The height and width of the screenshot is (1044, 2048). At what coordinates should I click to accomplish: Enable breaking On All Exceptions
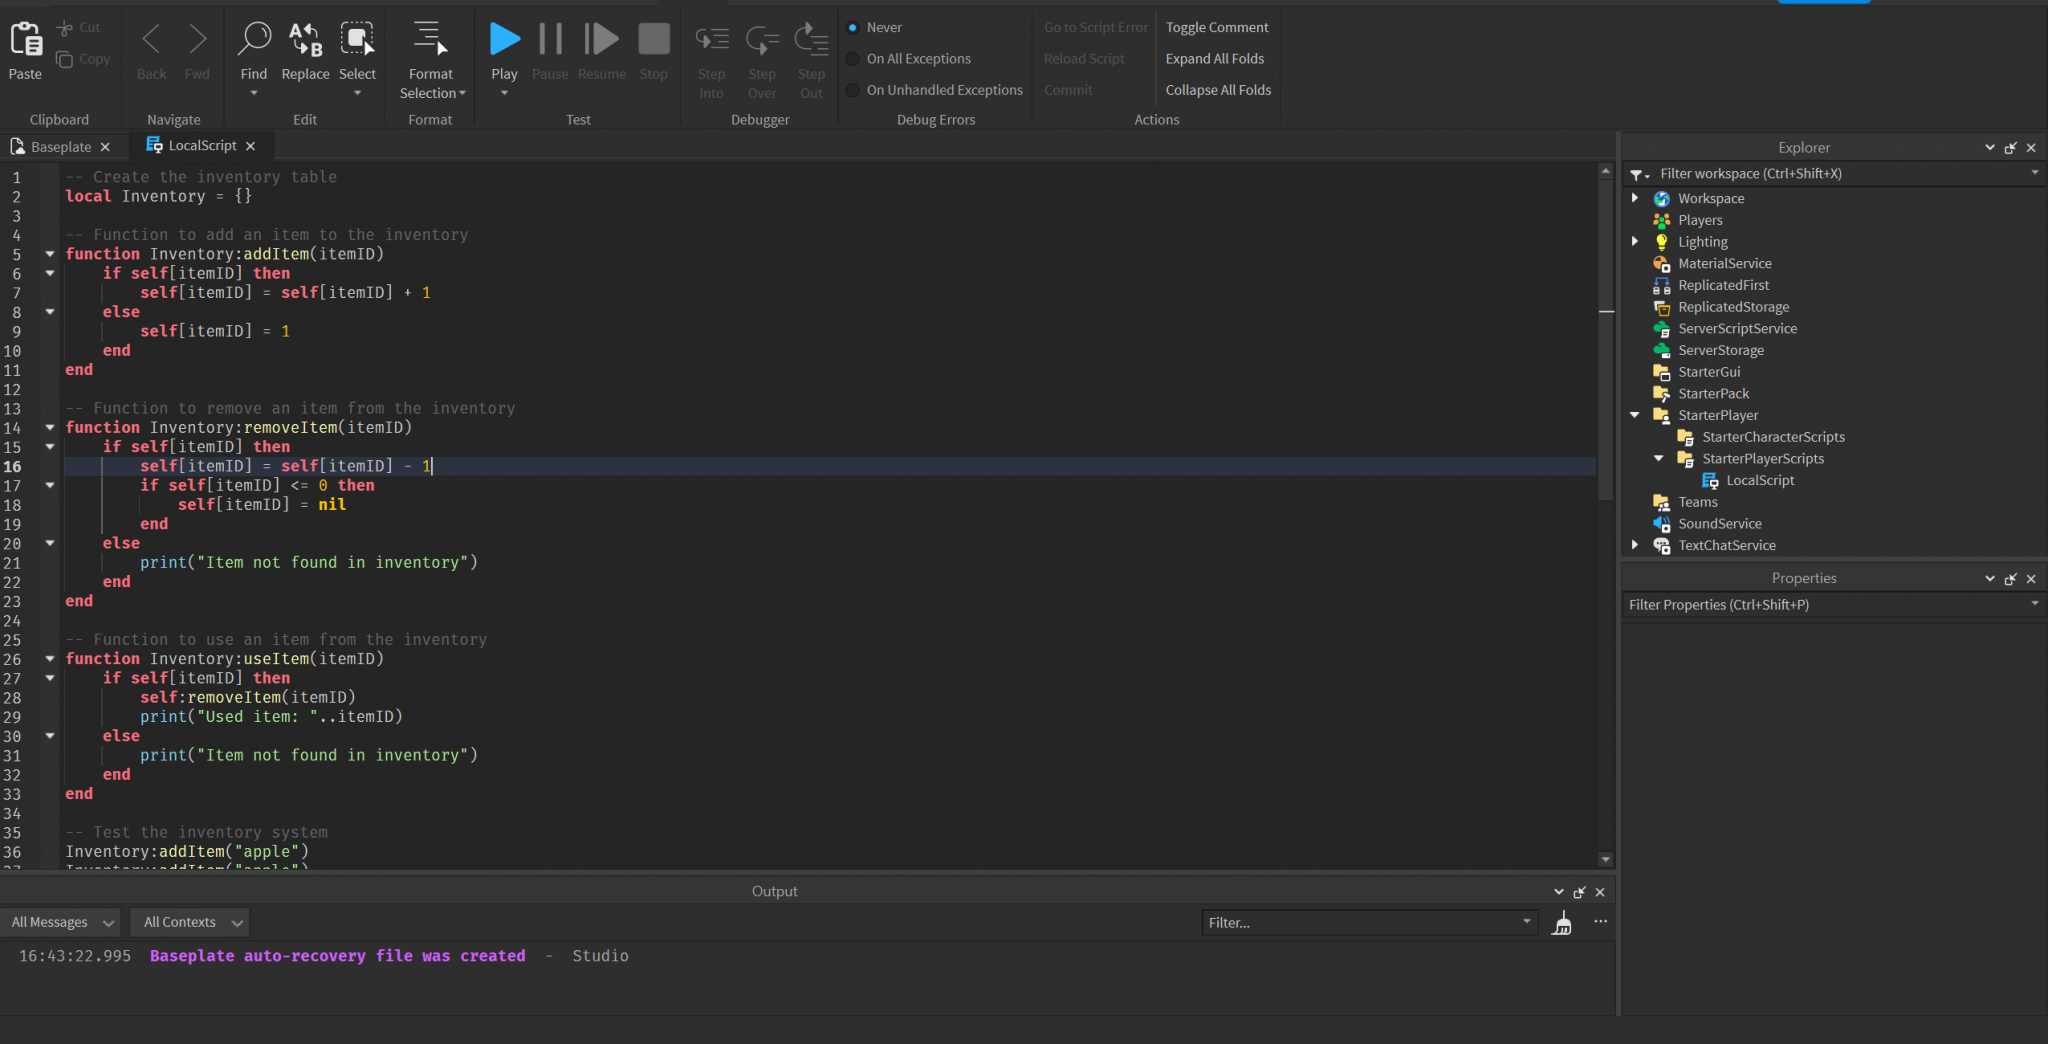[852, 58]
